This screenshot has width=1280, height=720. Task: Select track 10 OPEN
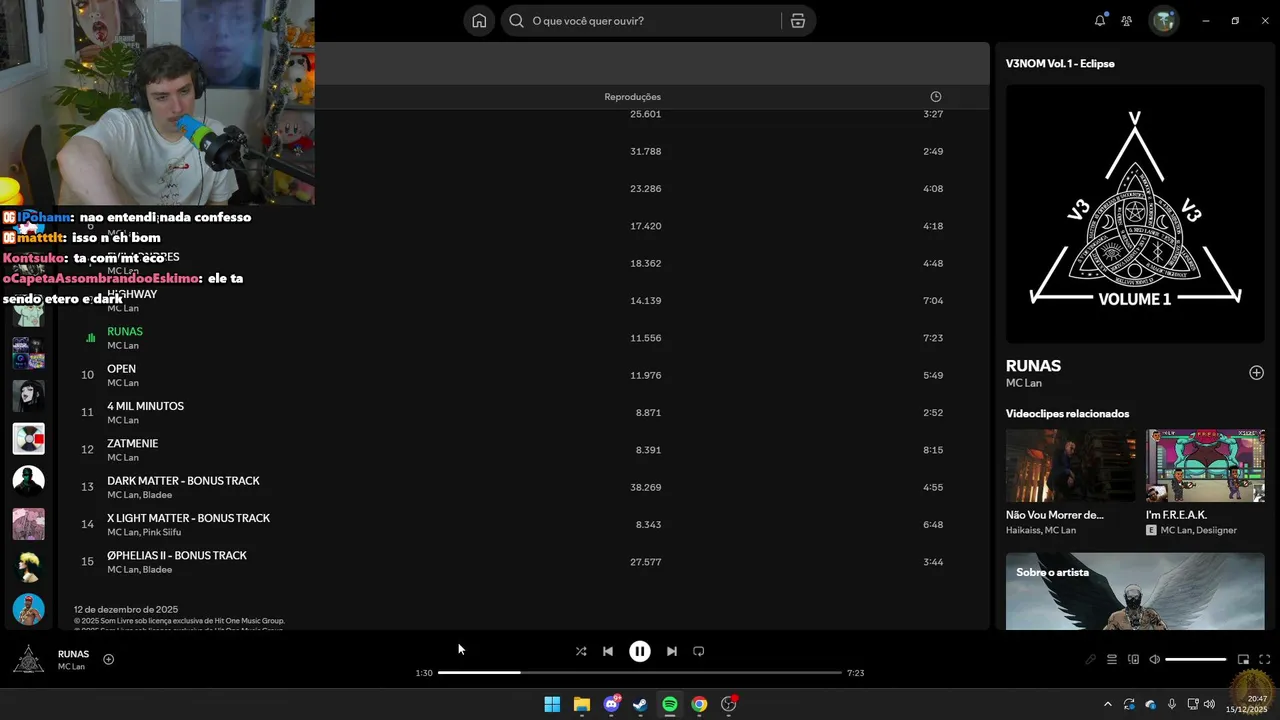coord(523,375)
